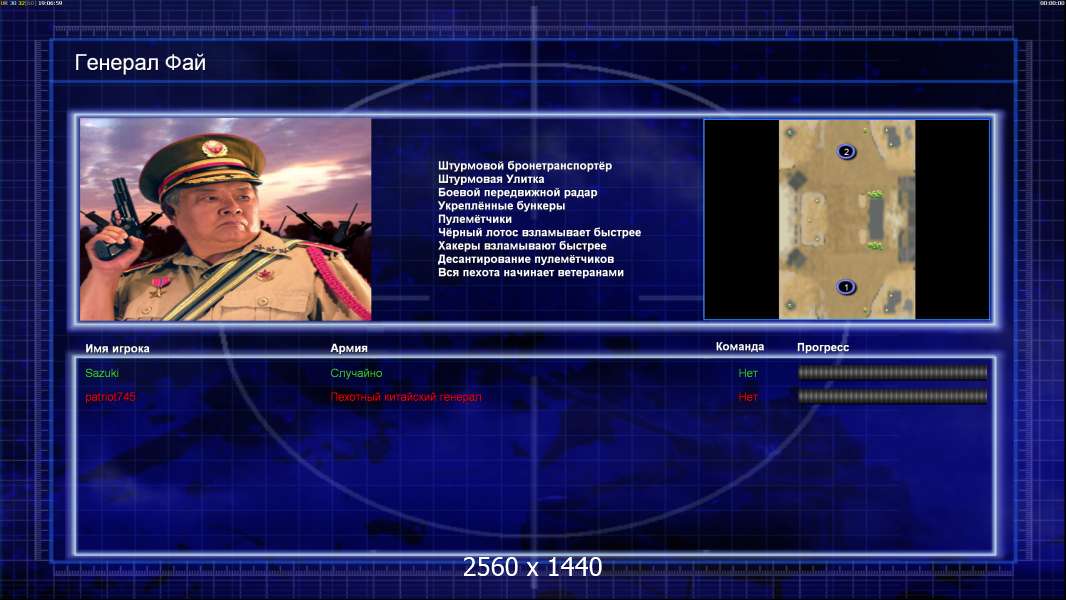
Task: Click player name 'patriot745'
Action: point(110,397)
